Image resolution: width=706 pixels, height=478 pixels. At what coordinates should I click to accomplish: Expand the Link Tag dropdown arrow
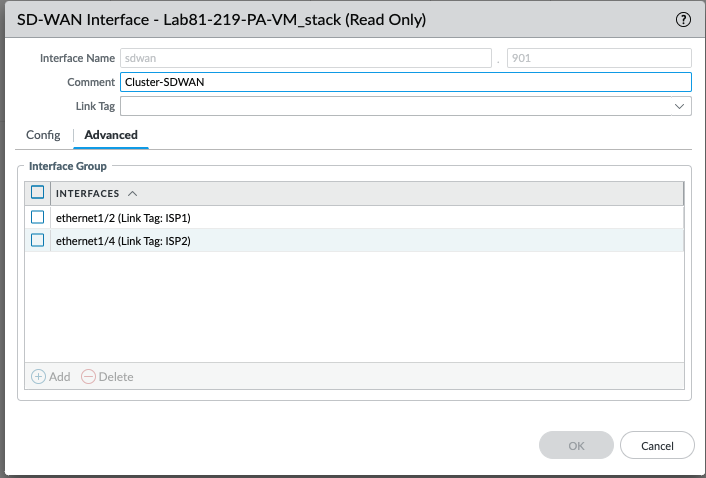[680, 106]
